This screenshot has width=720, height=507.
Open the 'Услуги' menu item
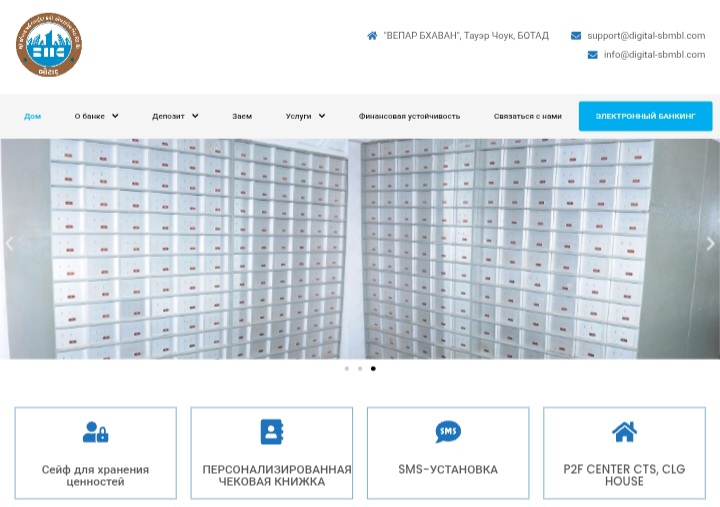(x=298, y=116)
